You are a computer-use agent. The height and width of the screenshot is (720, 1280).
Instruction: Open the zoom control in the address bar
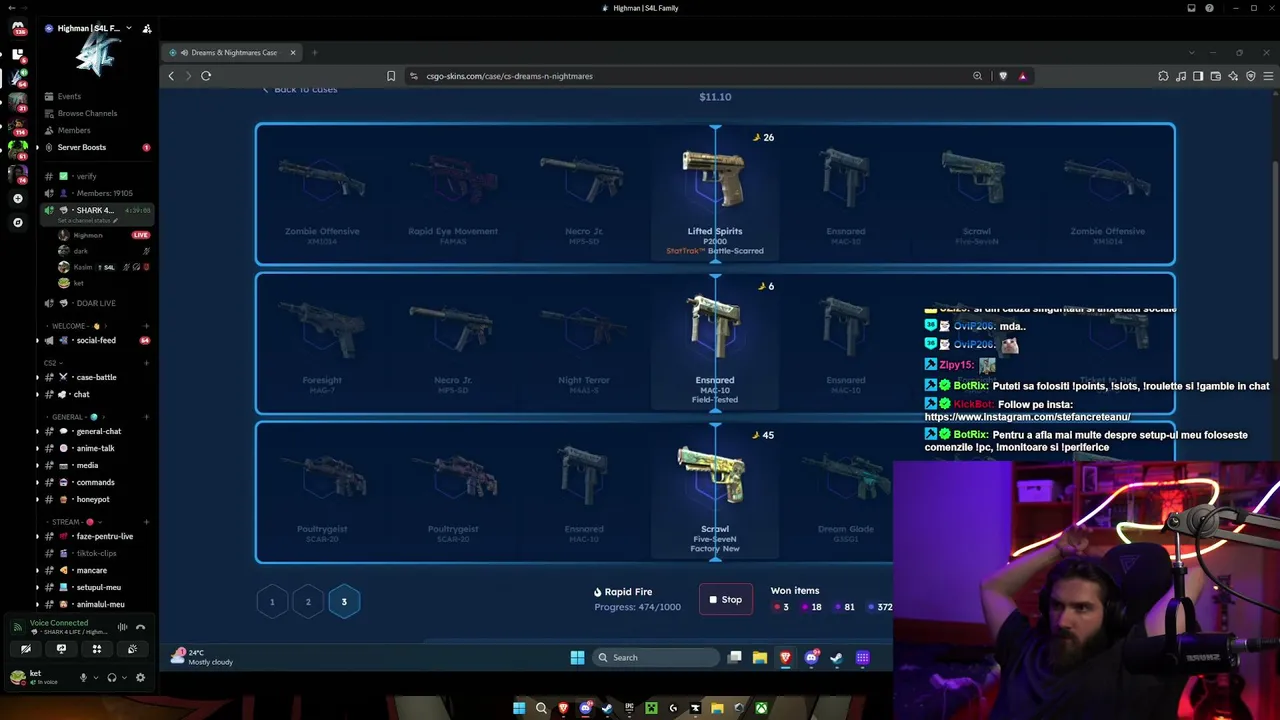click(978, 76)
